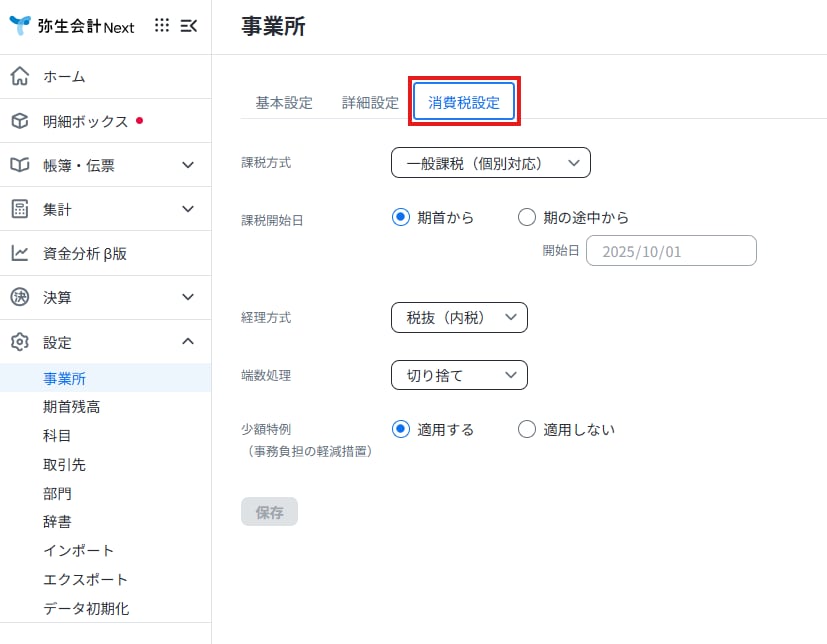Switch to the 基本設定 tab
The width and height of the screenshot is (827, 644).
(x=284, y=102)
